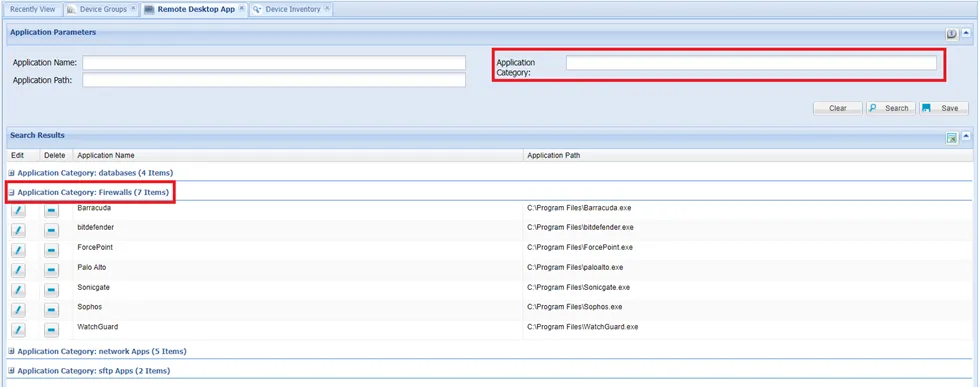The height and width of the screenshot is (387, 980).
Task: Delete the Palo Alto application entry
Action: [x=51, y=271]
